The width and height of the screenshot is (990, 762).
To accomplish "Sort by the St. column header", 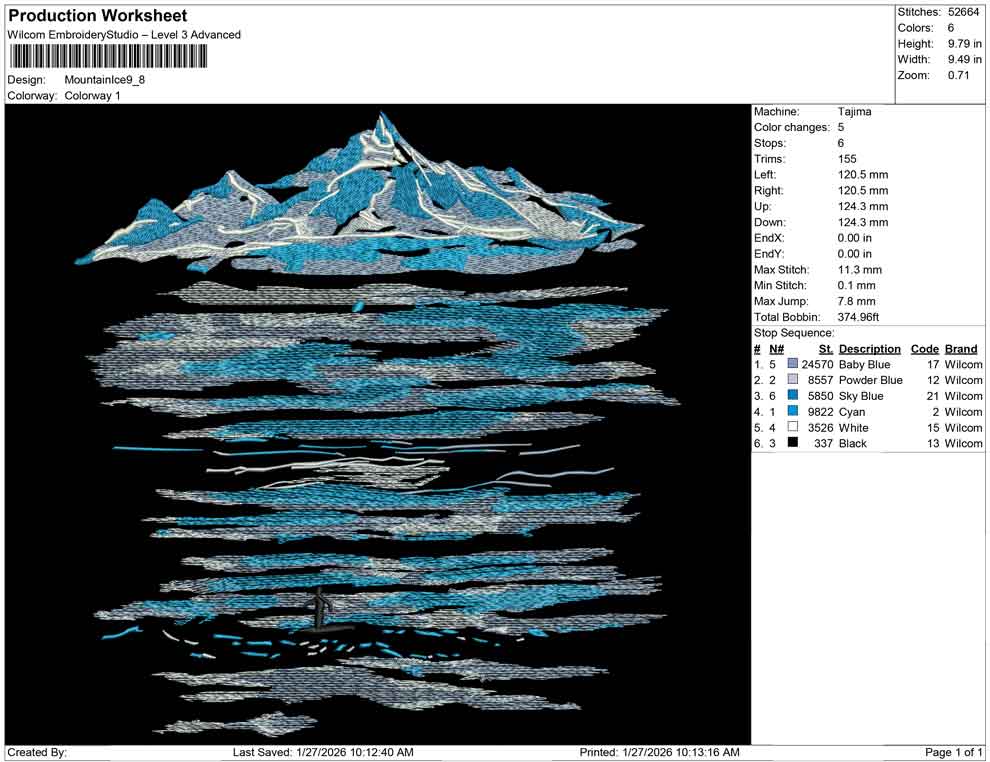I will click(824, 348).
